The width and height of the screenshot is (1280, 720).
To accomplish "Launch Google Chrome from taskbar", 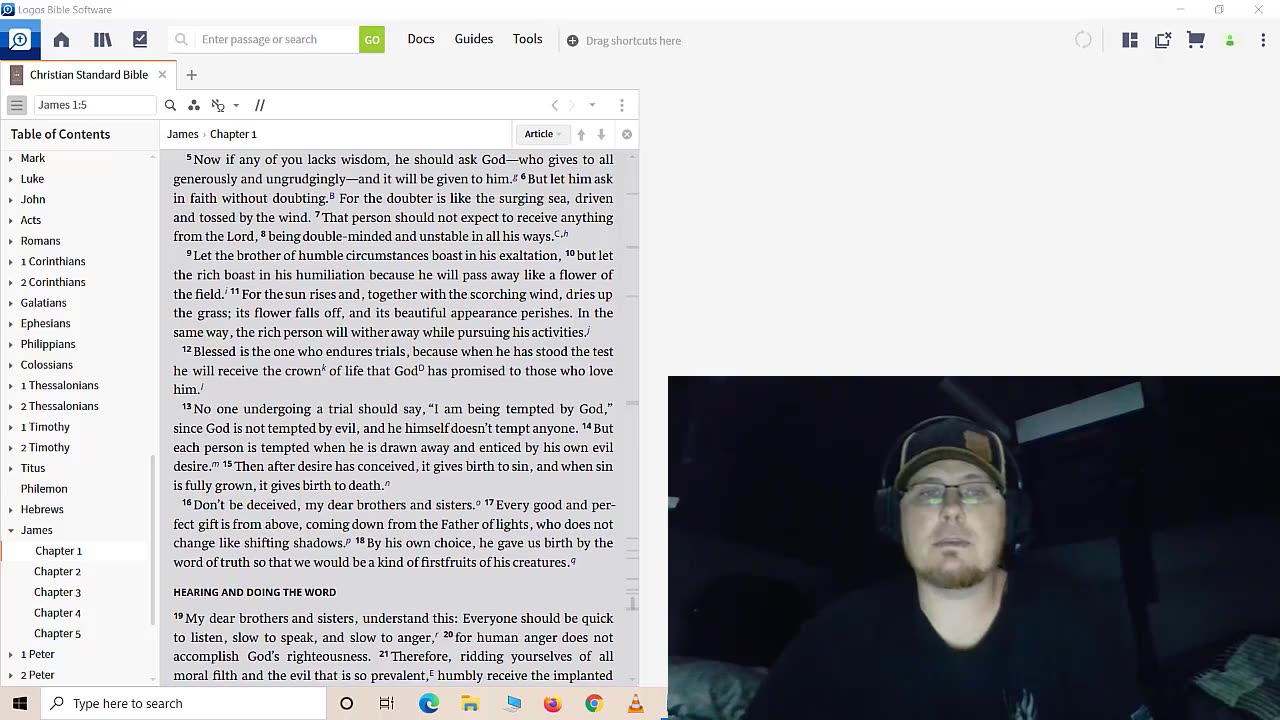I will pyautogui.click(x=594, y=704).
